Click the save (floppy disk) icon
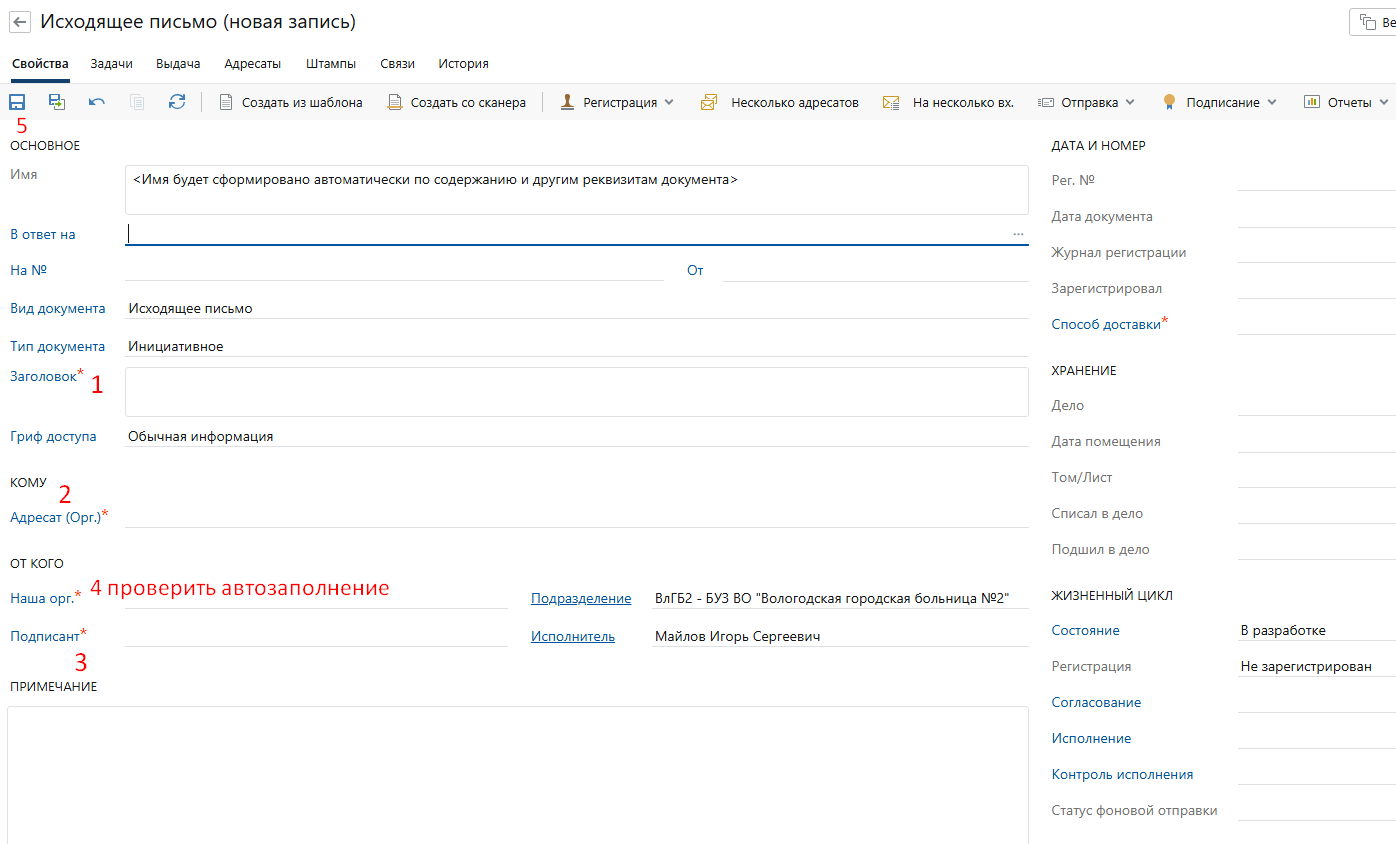This screenshot has height=844, width=1396. click(17, 102)
